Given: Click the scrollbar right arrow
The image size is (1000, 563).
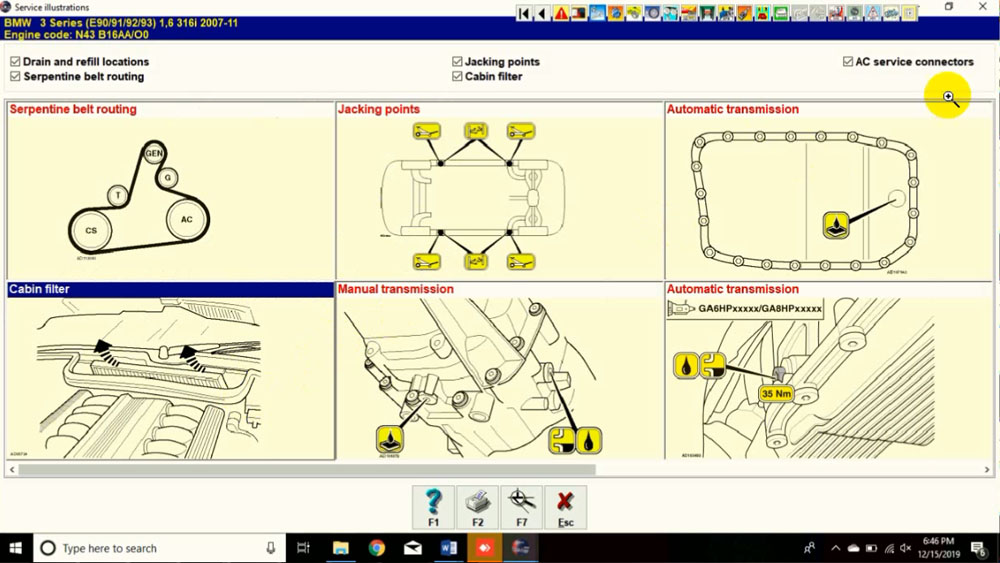Looking at the screenshot, I should (987, 470).
